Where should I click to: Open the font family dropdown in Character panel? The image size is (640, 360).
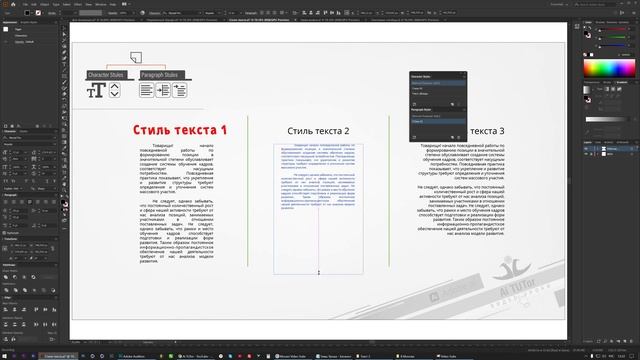click(x=54, y=138)
